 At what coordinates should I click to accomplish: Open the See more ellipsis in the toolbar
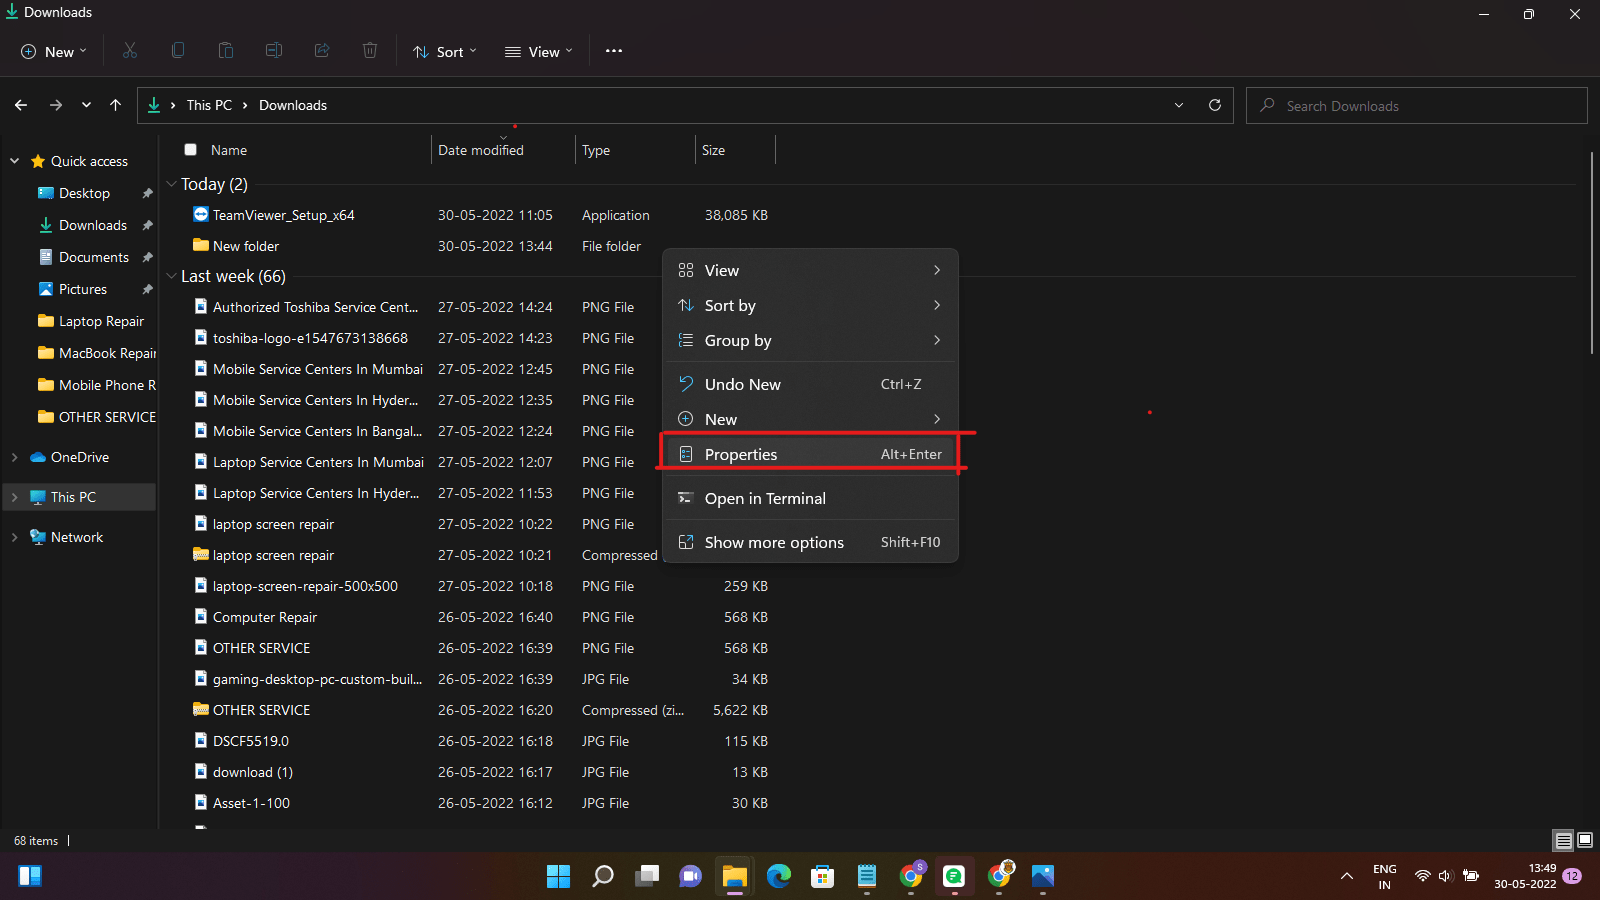tap(613, 50)
